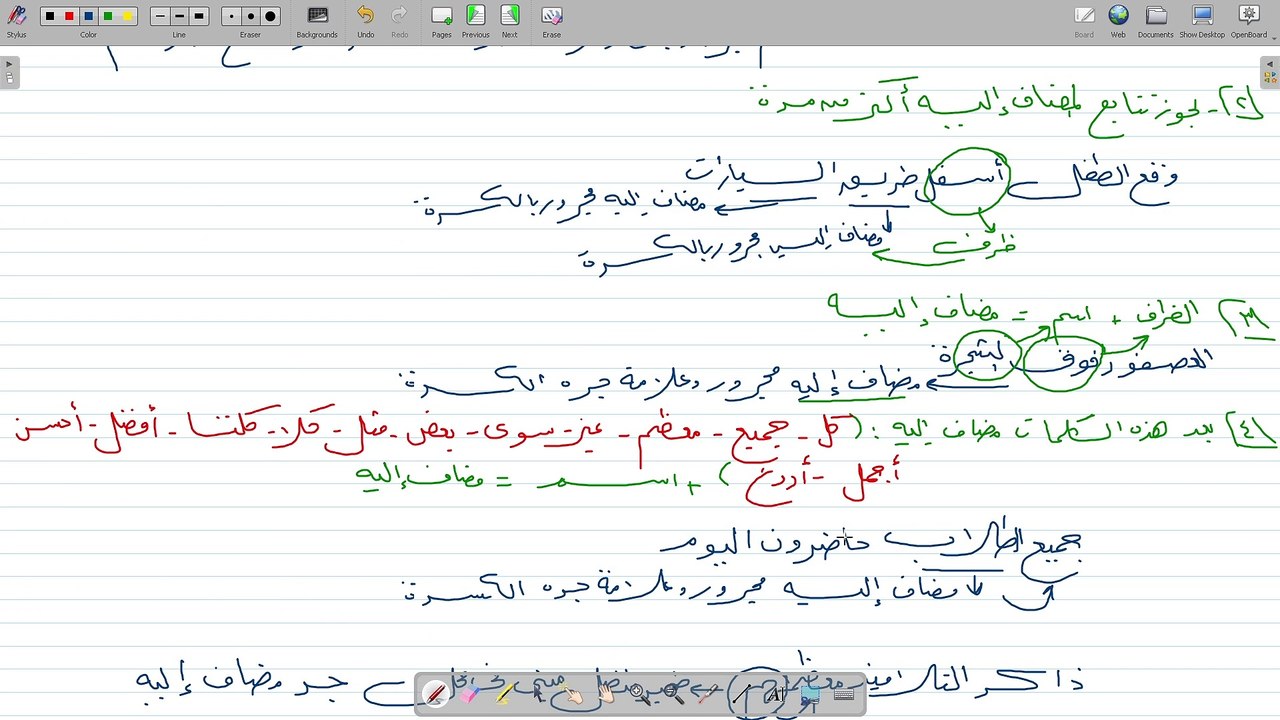The height and width of the screenshot is (720, 1280).
Task: Open the Web browser mode
Action: click(x=1118, y=21)
